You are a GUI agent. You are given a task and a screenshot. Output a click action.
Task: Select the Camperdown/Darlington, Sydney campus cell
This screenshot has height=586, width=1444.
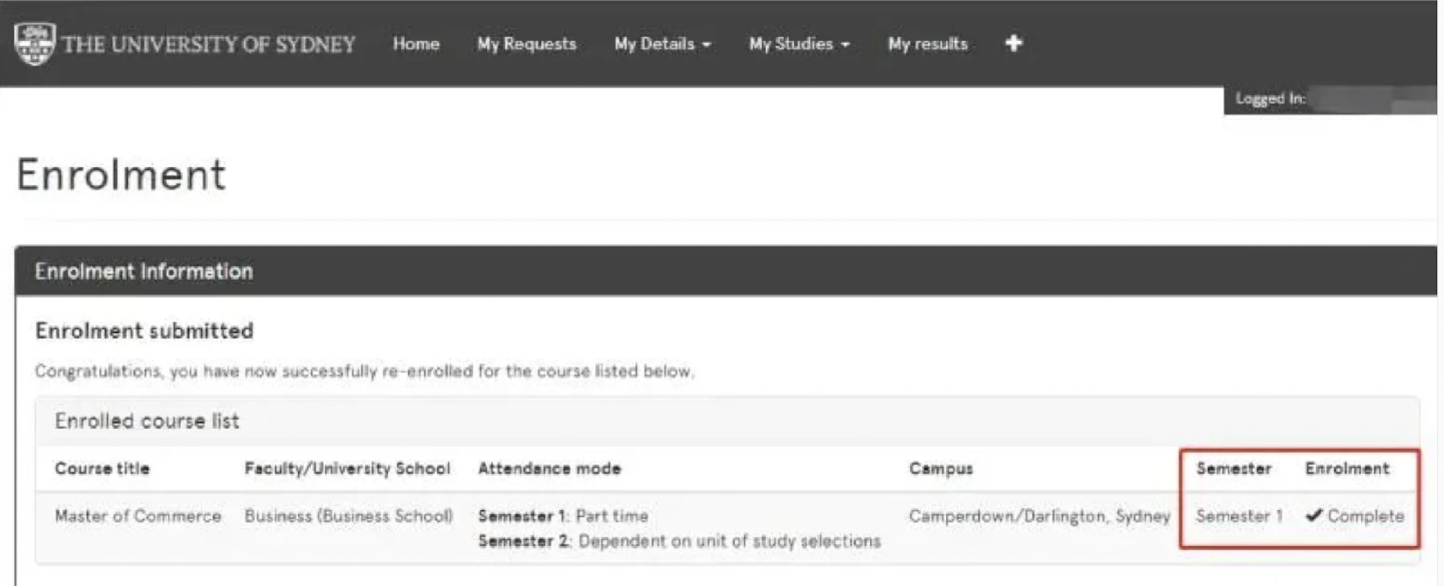coord(1039,517)
